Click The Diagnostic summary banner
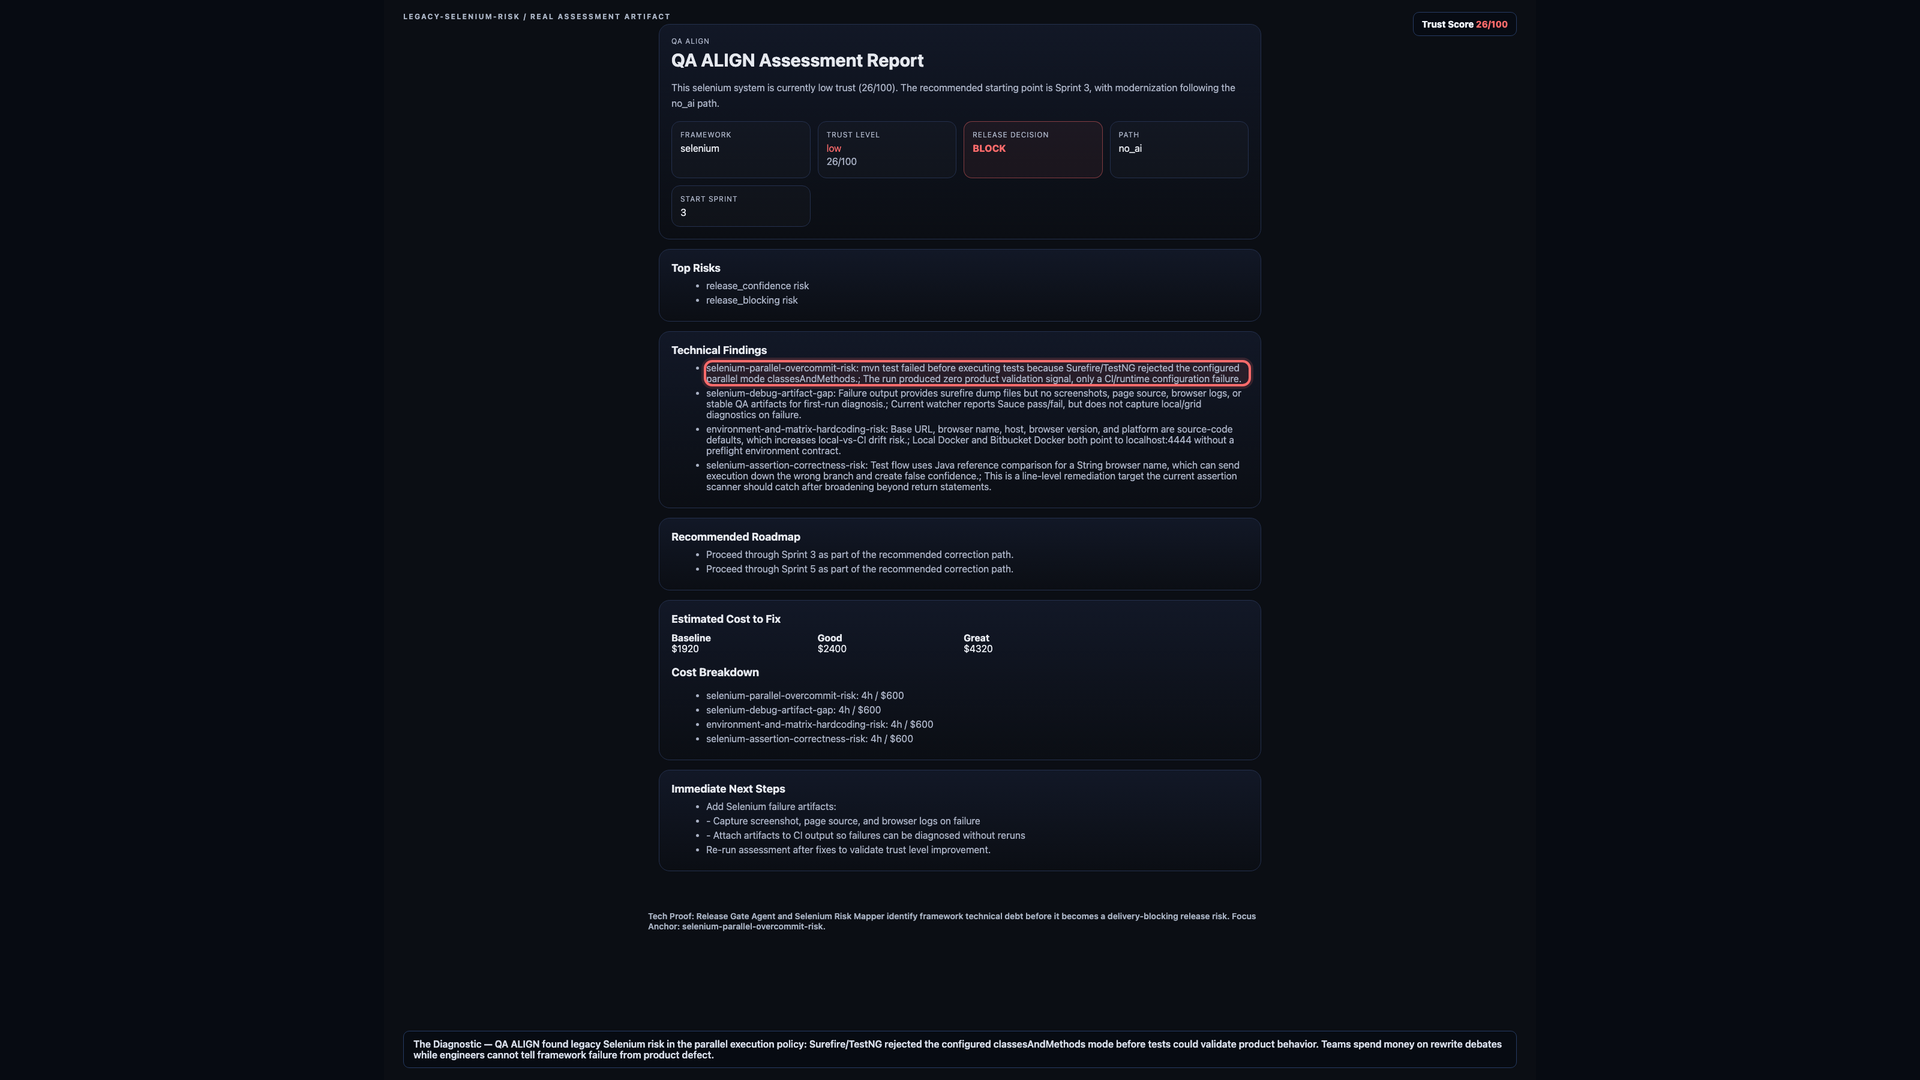This screenshot has width=1920, height=1080. [959, 1049]
